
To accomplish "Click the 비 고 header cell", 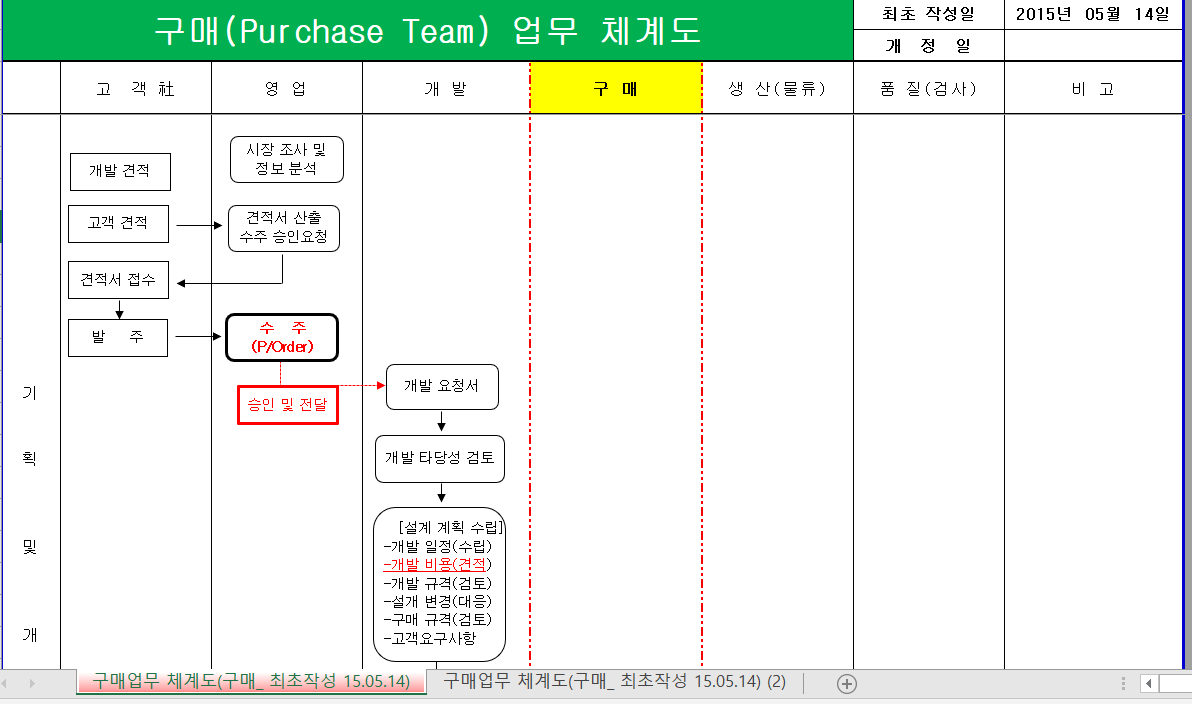I will [x=1093, y=88].
